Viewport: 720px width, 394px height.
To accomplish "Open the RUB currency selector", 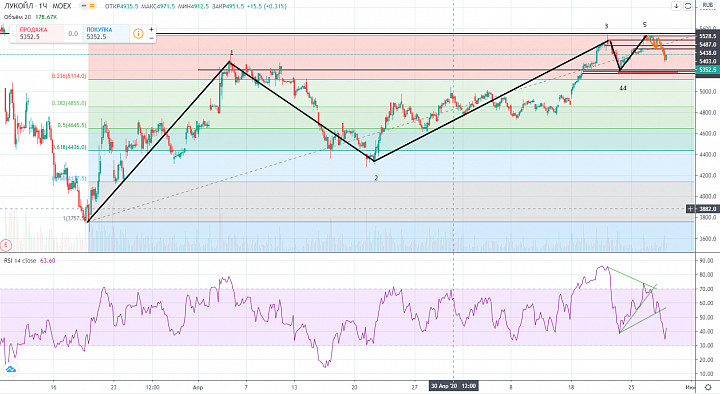I will 708,5.
